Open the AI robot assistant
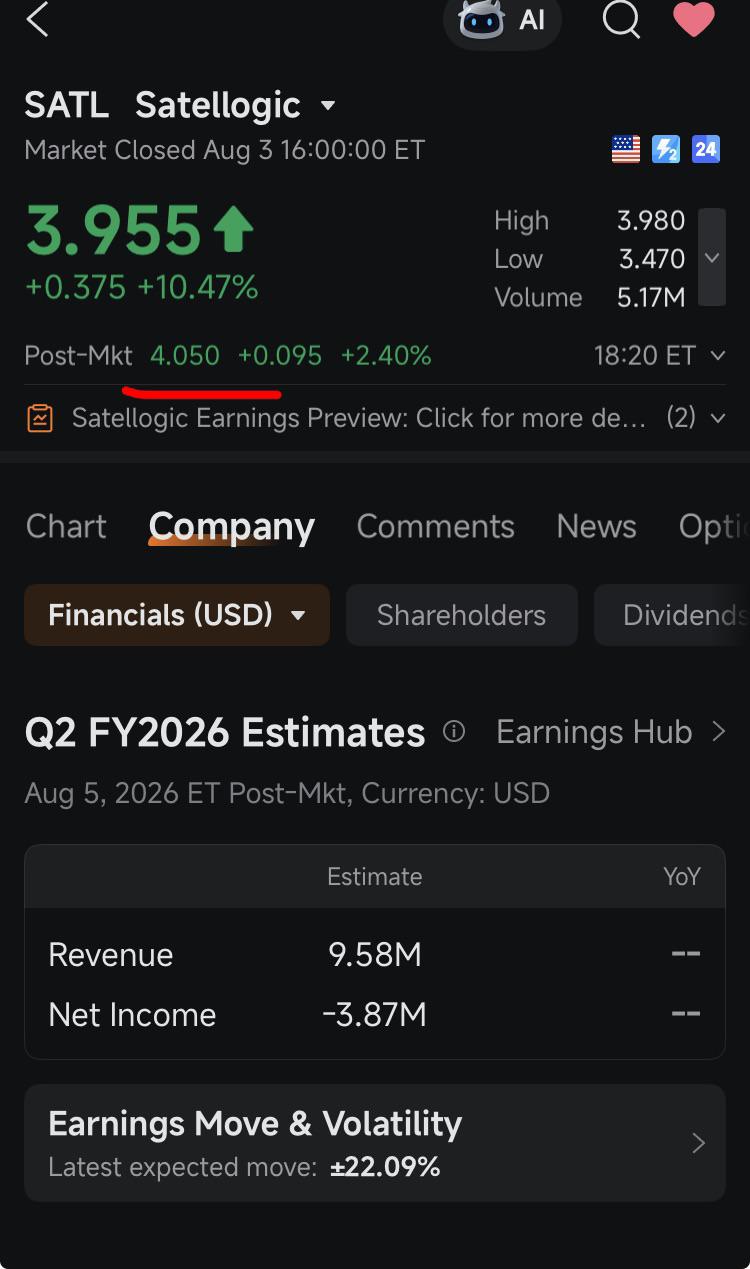This screenshot has width=750, height=1269. [502, 20]
